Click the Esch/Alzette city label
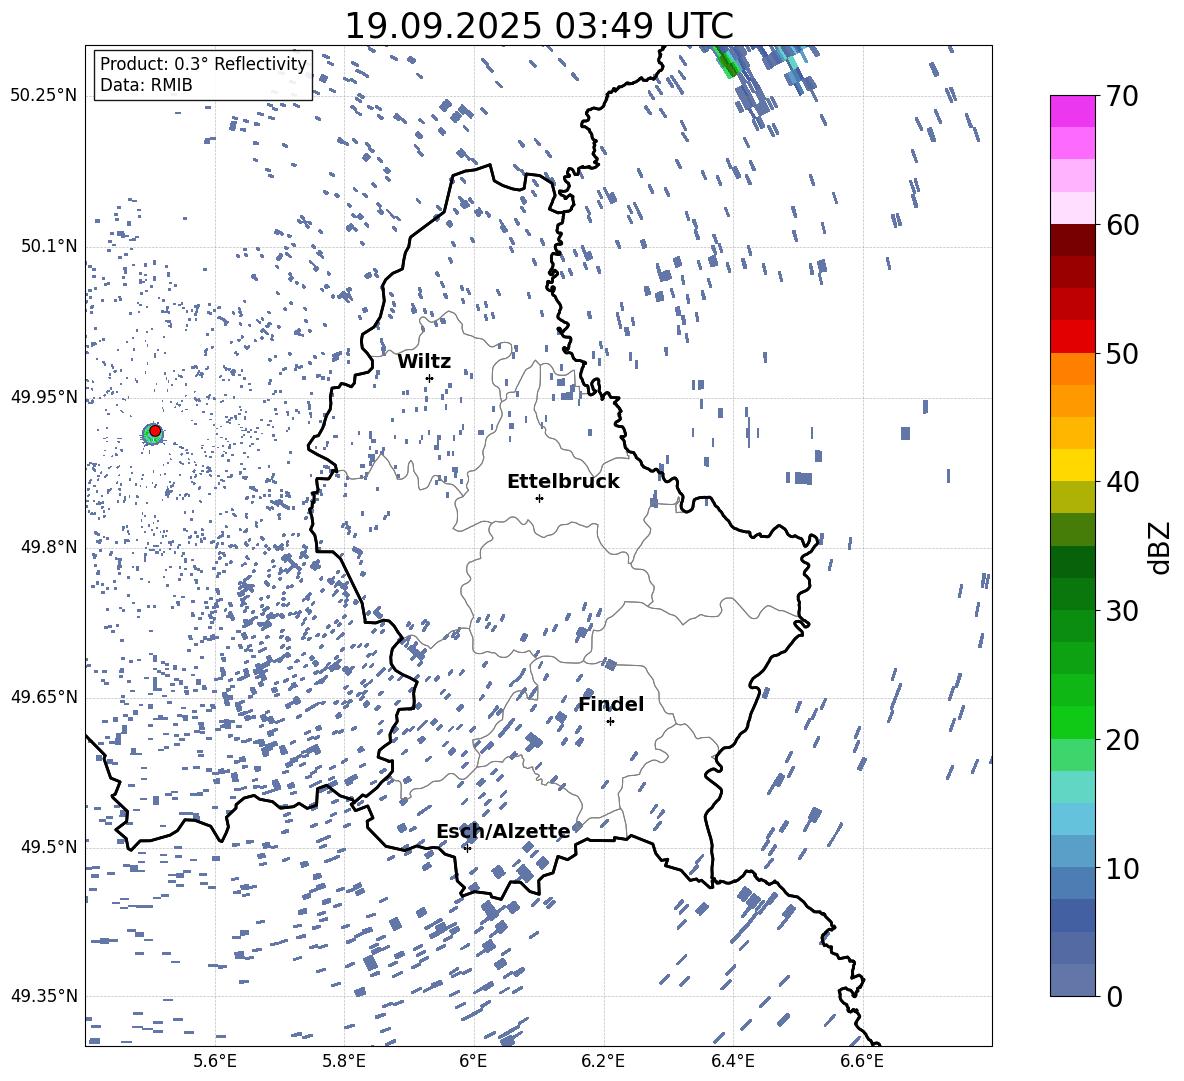Image resolution: width=1184 pixels, height=1081 pixels. point(503,832)
